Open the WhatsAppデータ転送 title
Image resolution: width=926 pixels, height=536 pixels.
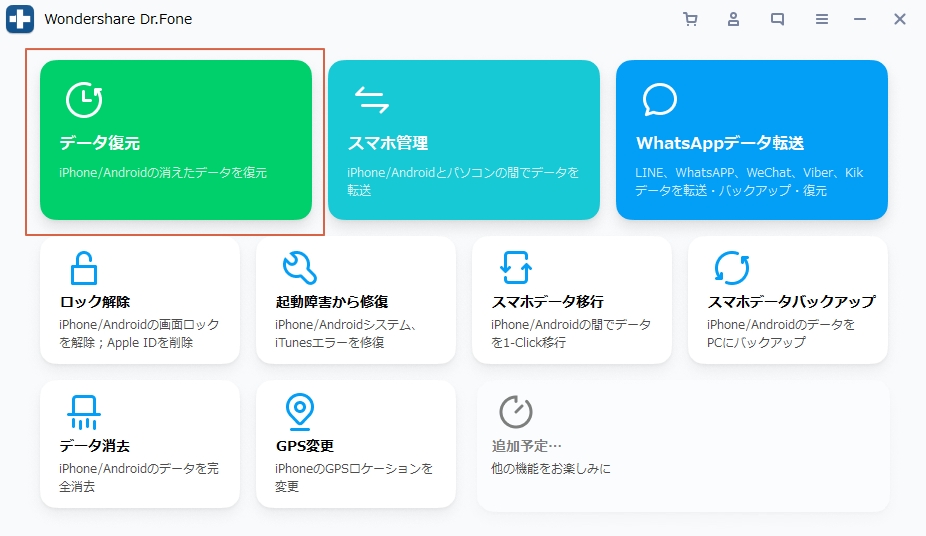[720, 143]
